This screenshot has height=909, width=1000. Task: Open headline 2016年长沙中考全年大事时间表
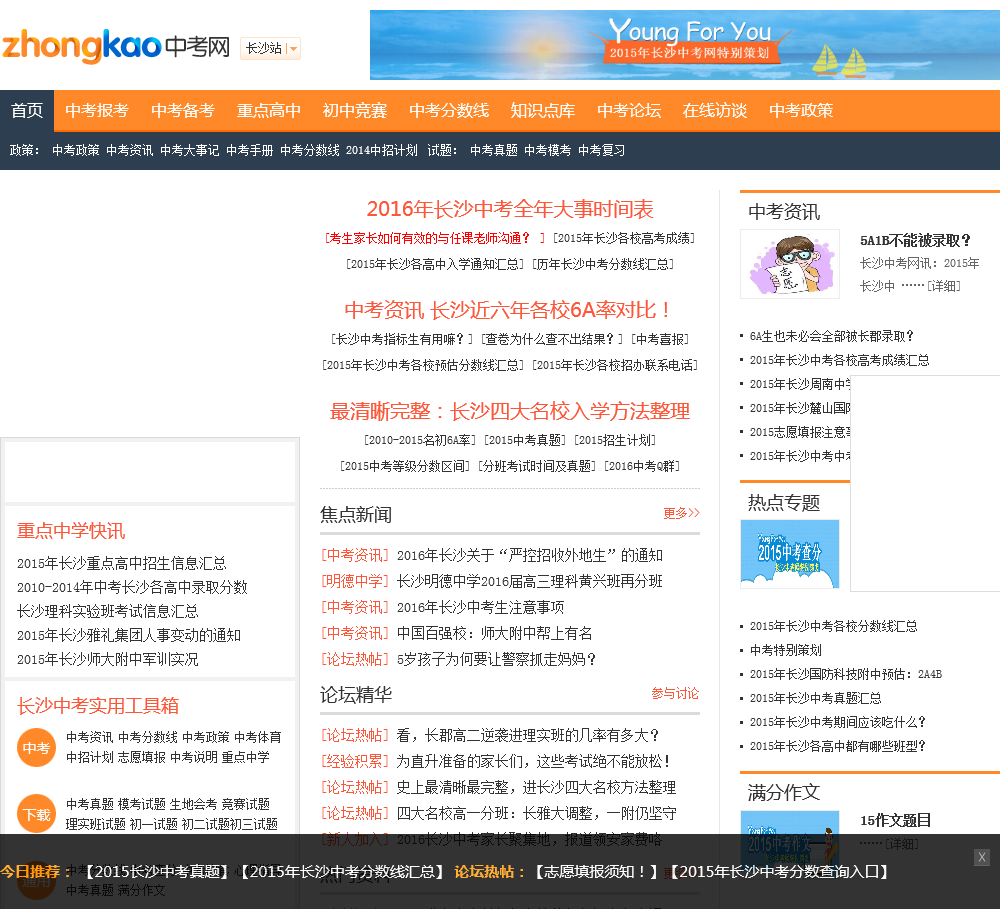coord(510,209)
